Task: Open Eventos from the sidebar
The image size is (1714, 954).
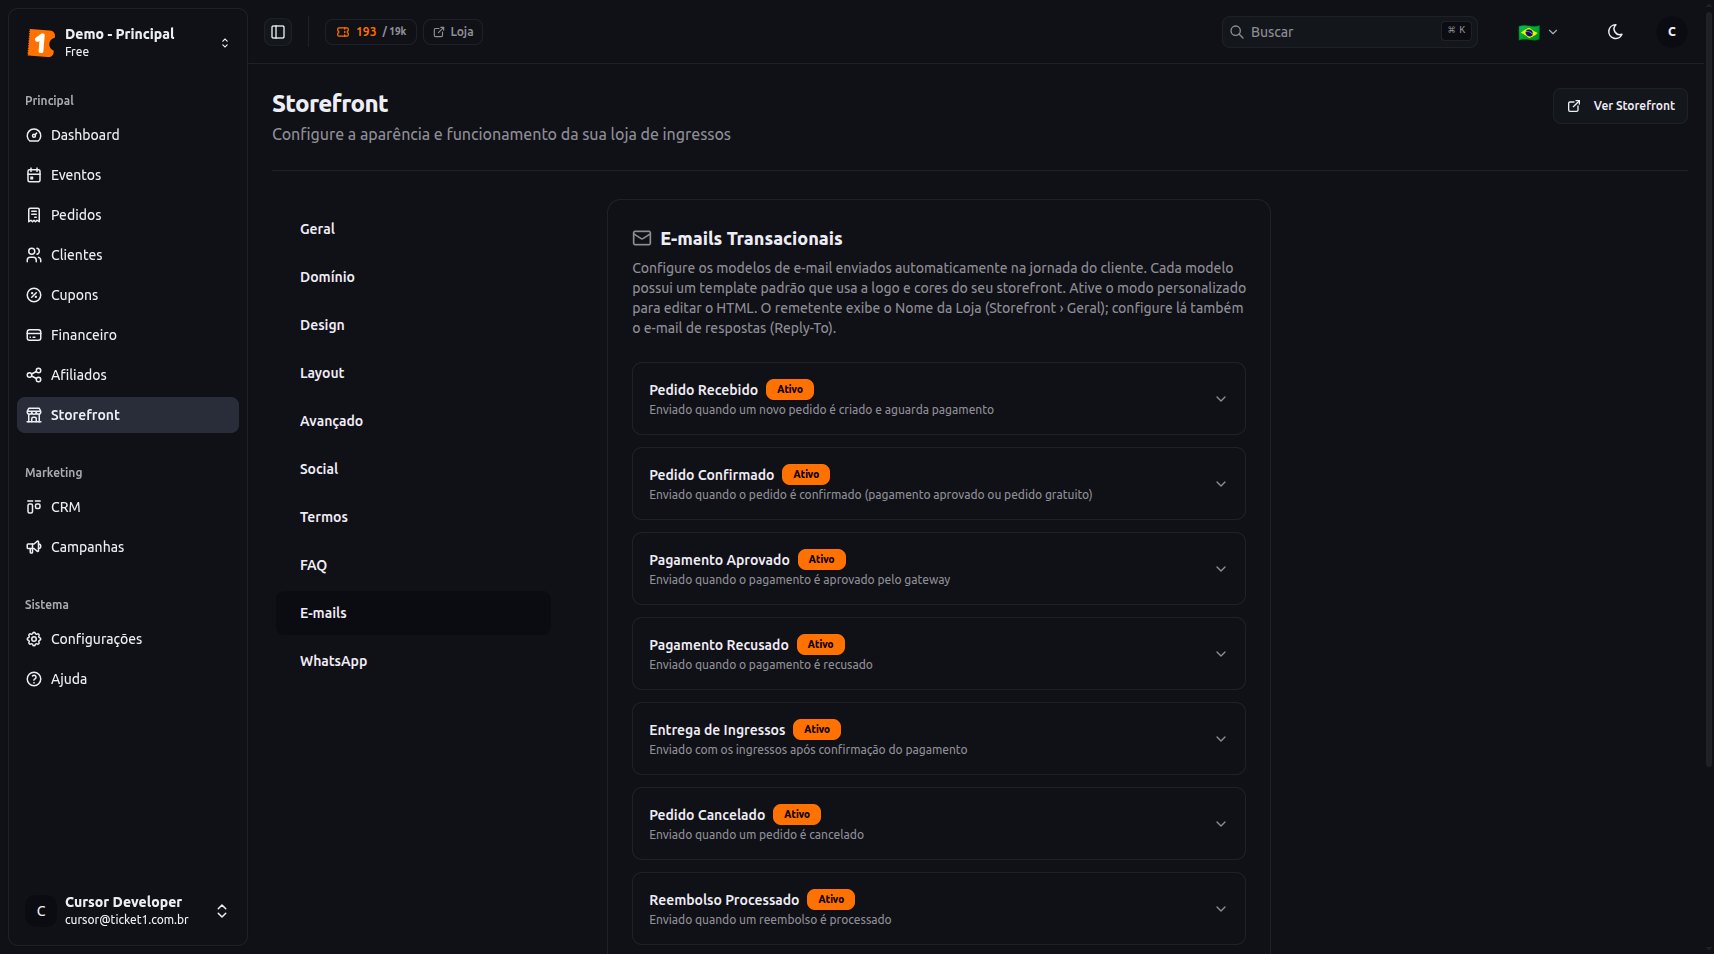Action: [128, 175]
